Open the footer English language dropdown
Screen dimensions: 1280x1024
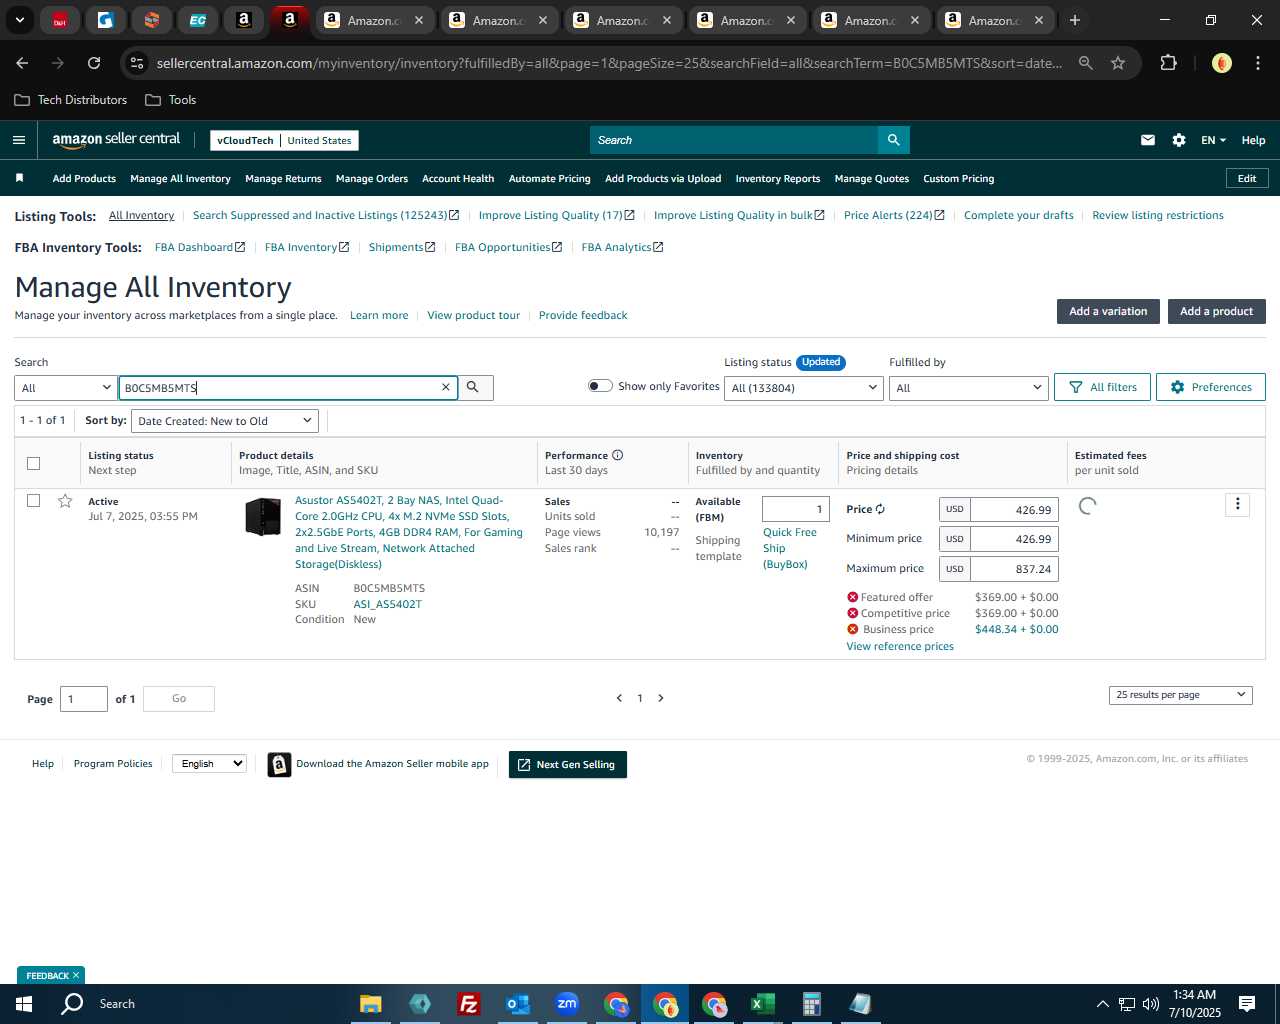(209, 764)
